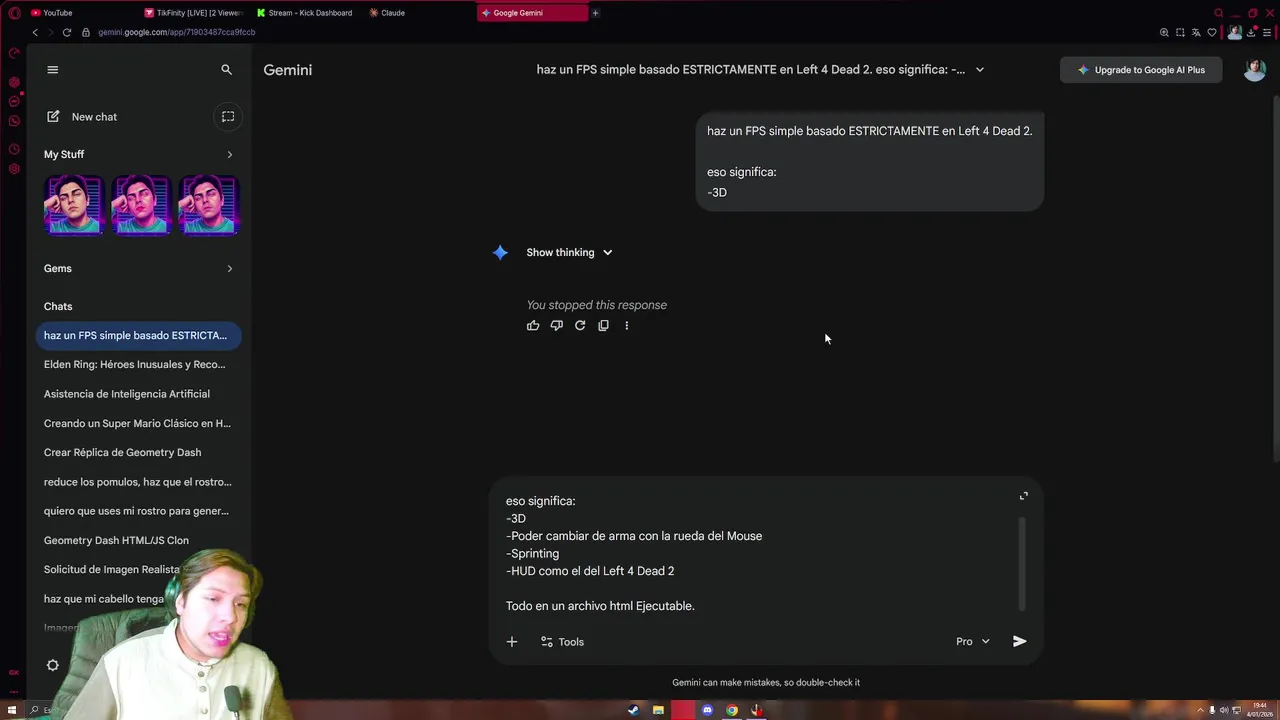
Task: Switch to Claude browser tab
Action: [x=419, y=13]
